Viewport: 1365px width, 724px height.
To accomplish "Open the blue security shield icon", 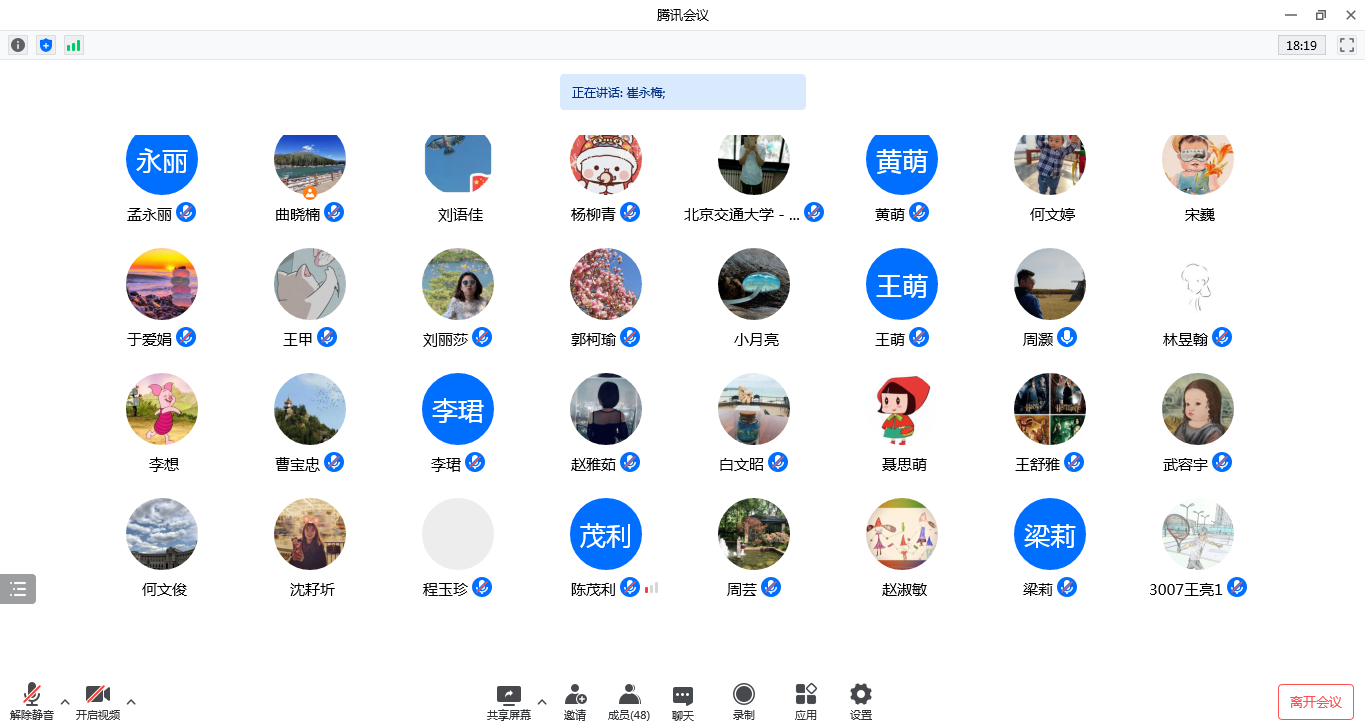I will (x=45, y=45).
